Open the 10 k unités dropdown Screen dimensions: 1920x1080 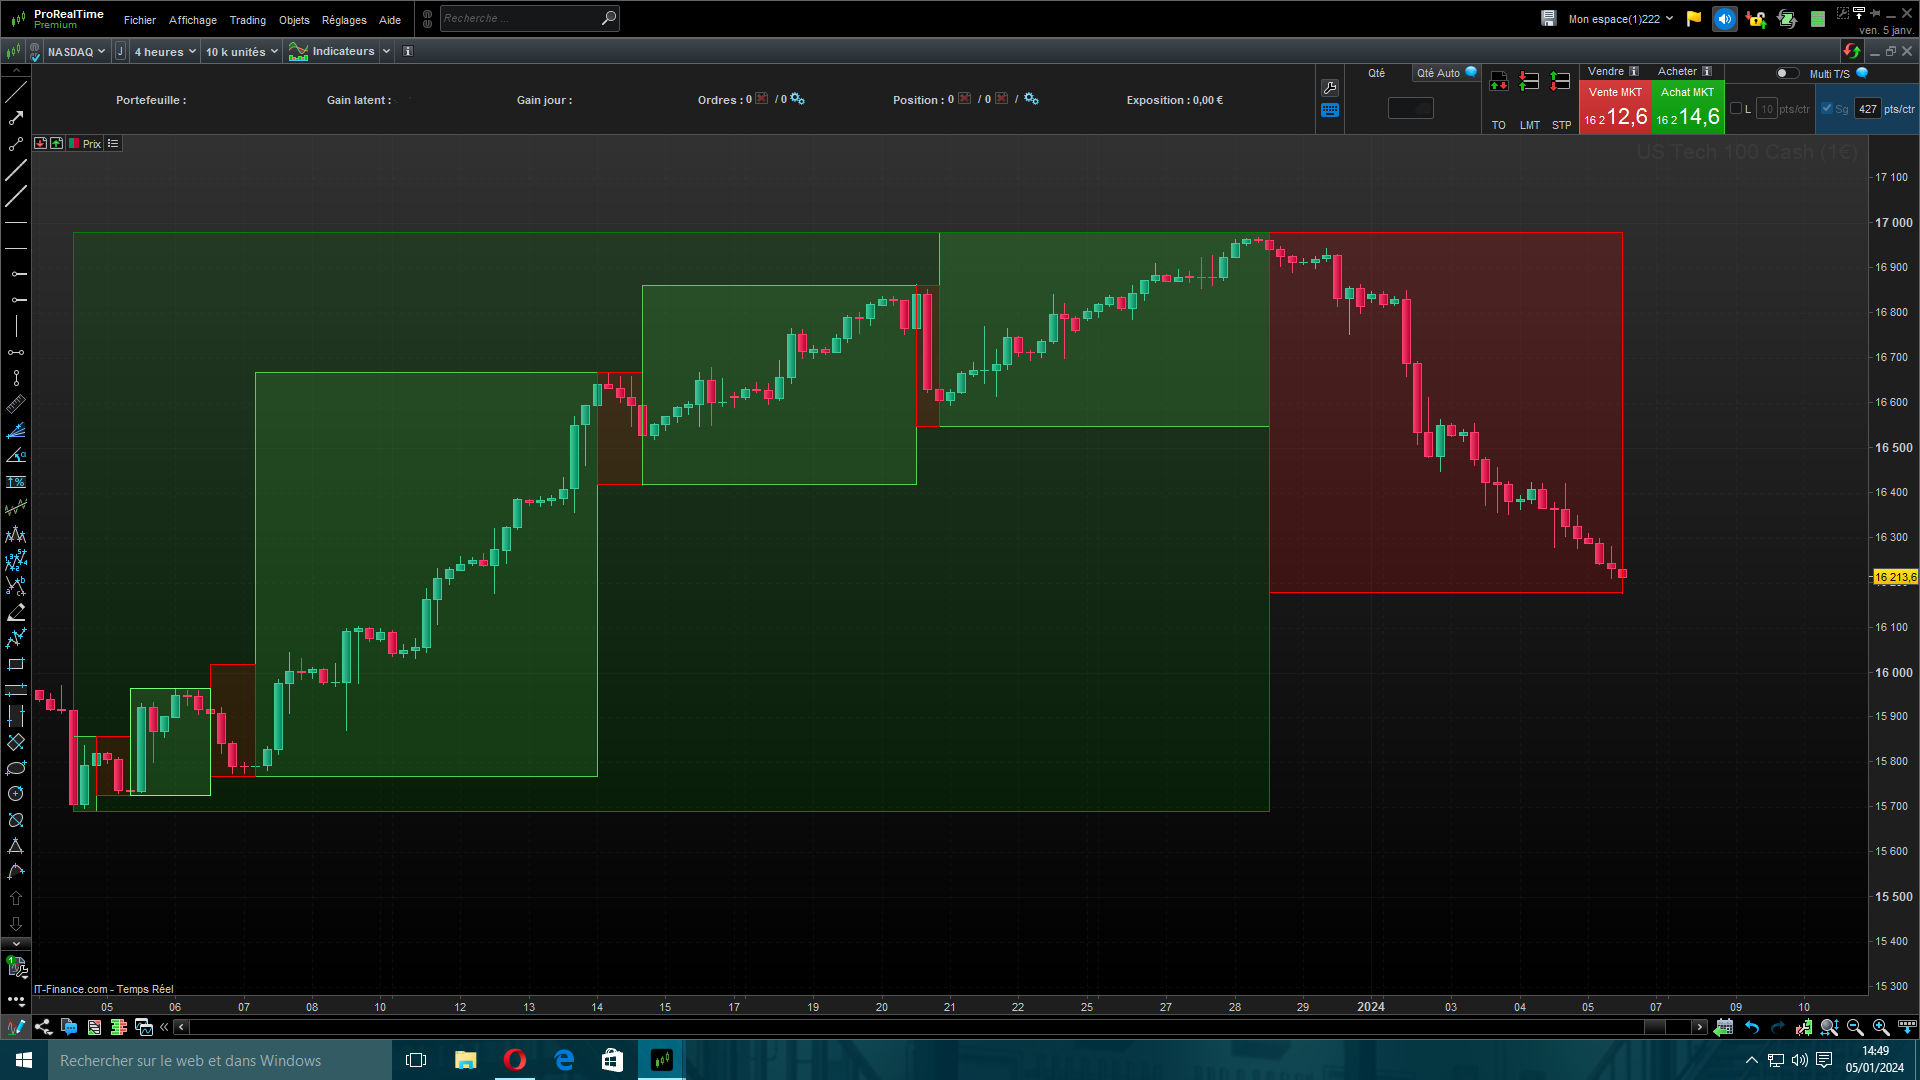point(241,52)
